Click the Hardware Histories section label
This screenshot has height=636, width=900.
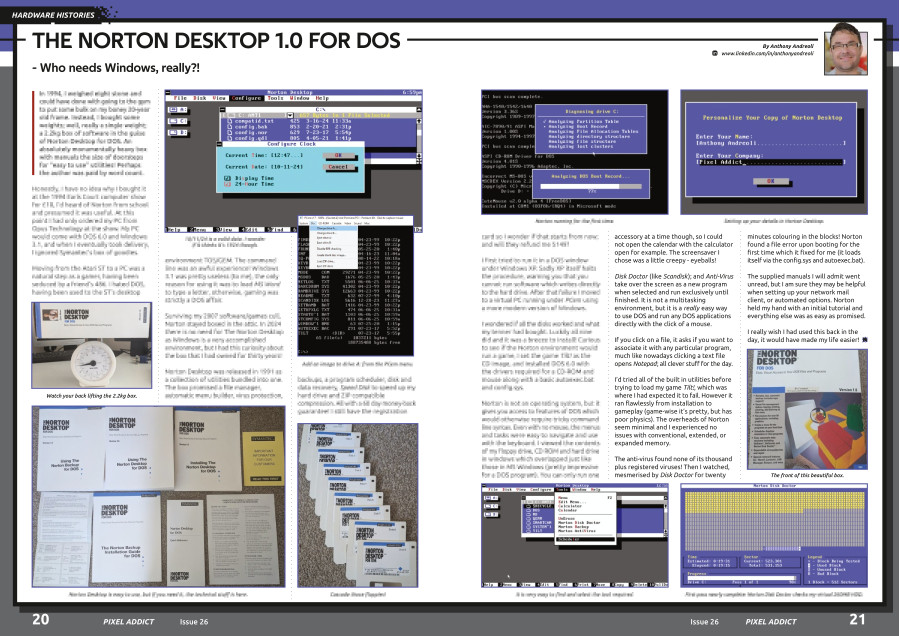(53, 15)
